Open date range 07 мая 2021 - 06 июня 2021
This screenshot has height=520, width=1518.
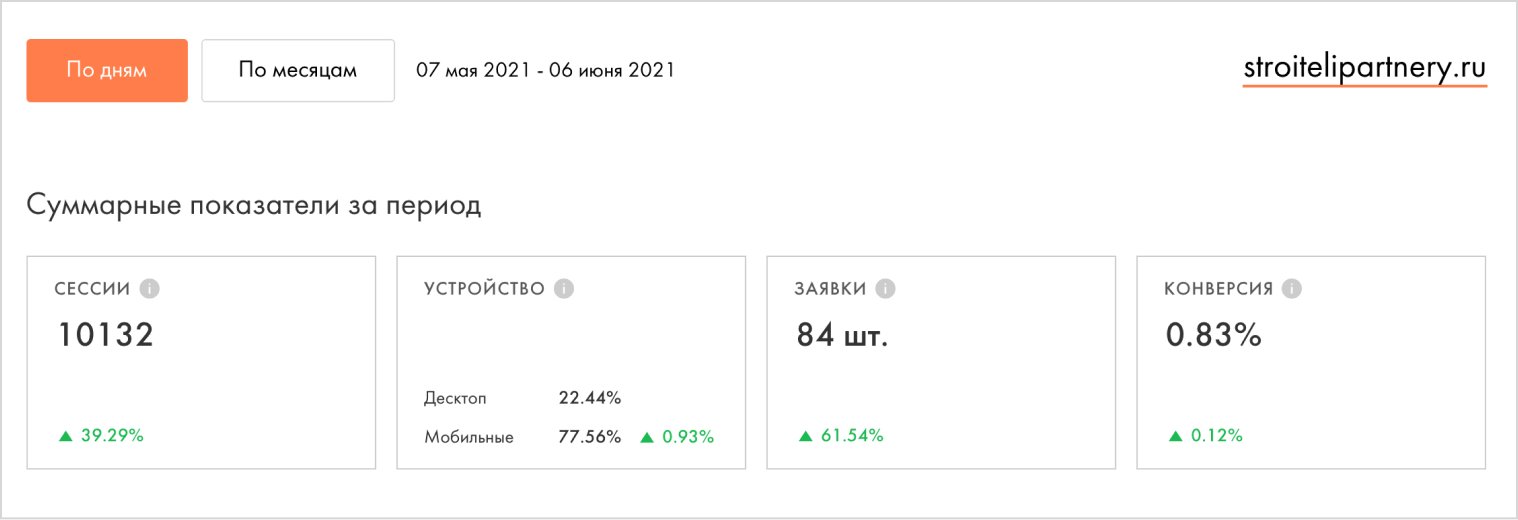click(545, 71)
